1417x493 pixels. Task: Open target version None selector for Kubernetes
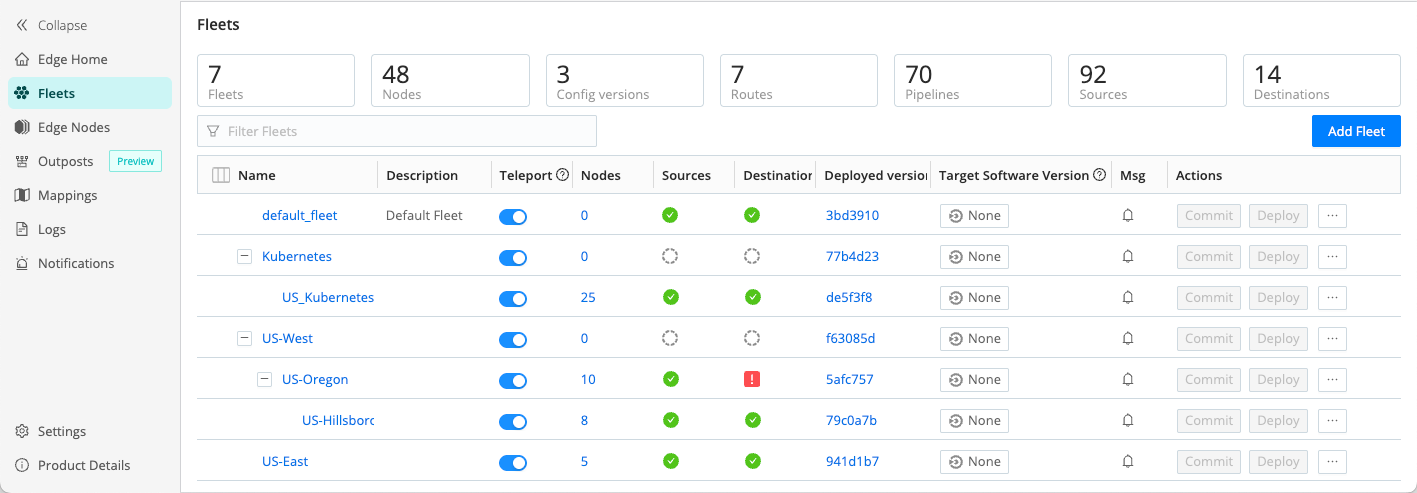point(974,257)
